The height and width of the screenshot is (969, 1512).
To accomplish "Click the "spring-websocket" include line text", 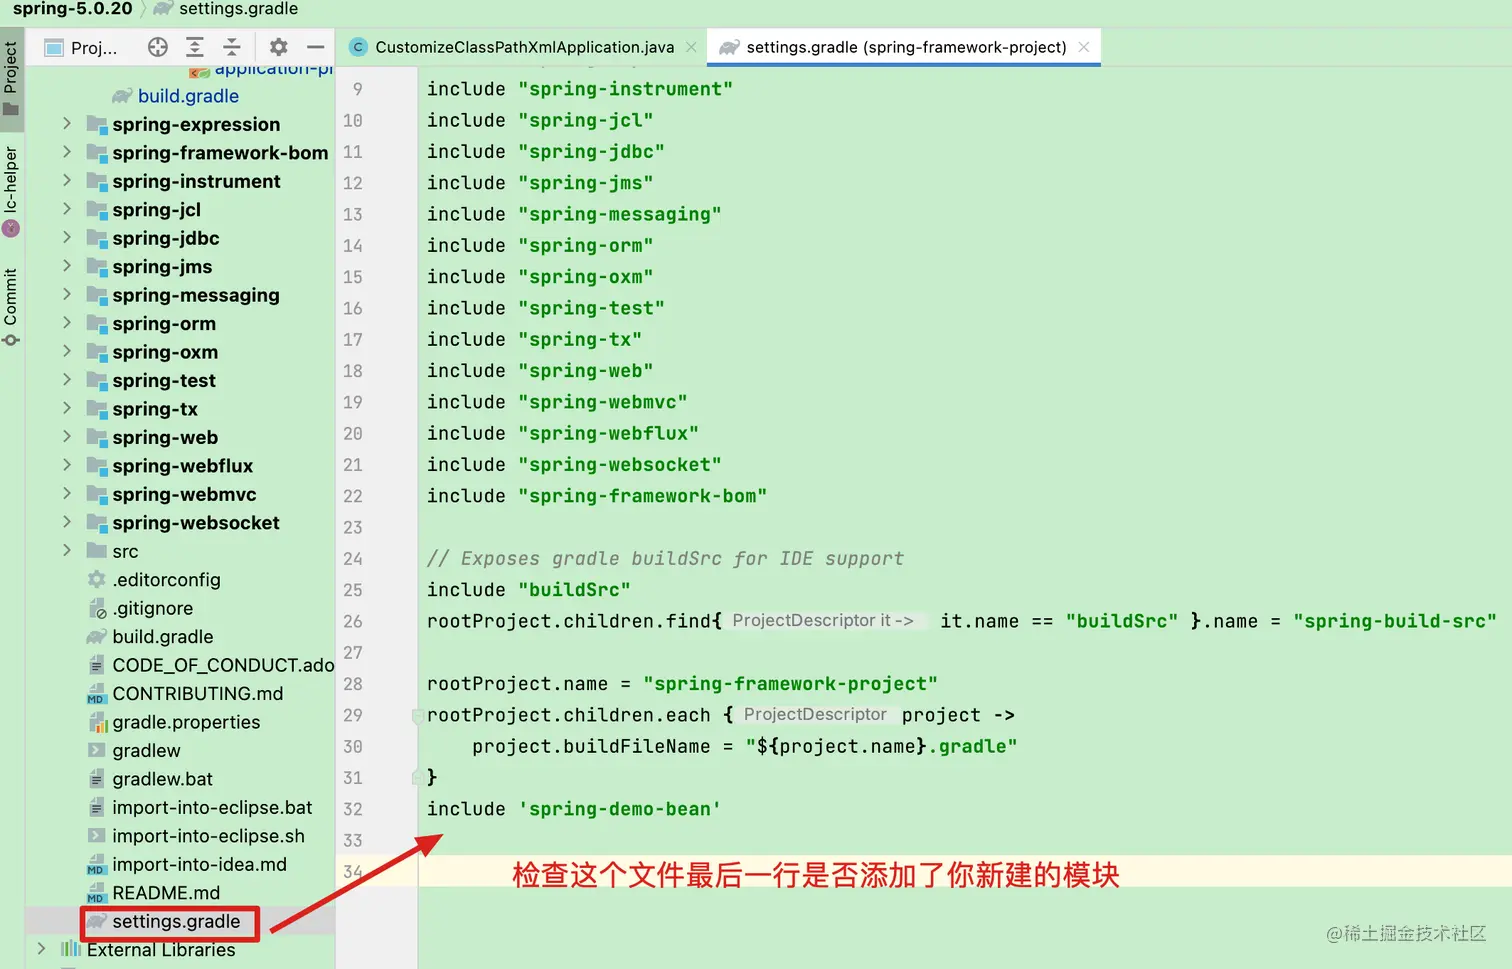I will pos(574,465).
